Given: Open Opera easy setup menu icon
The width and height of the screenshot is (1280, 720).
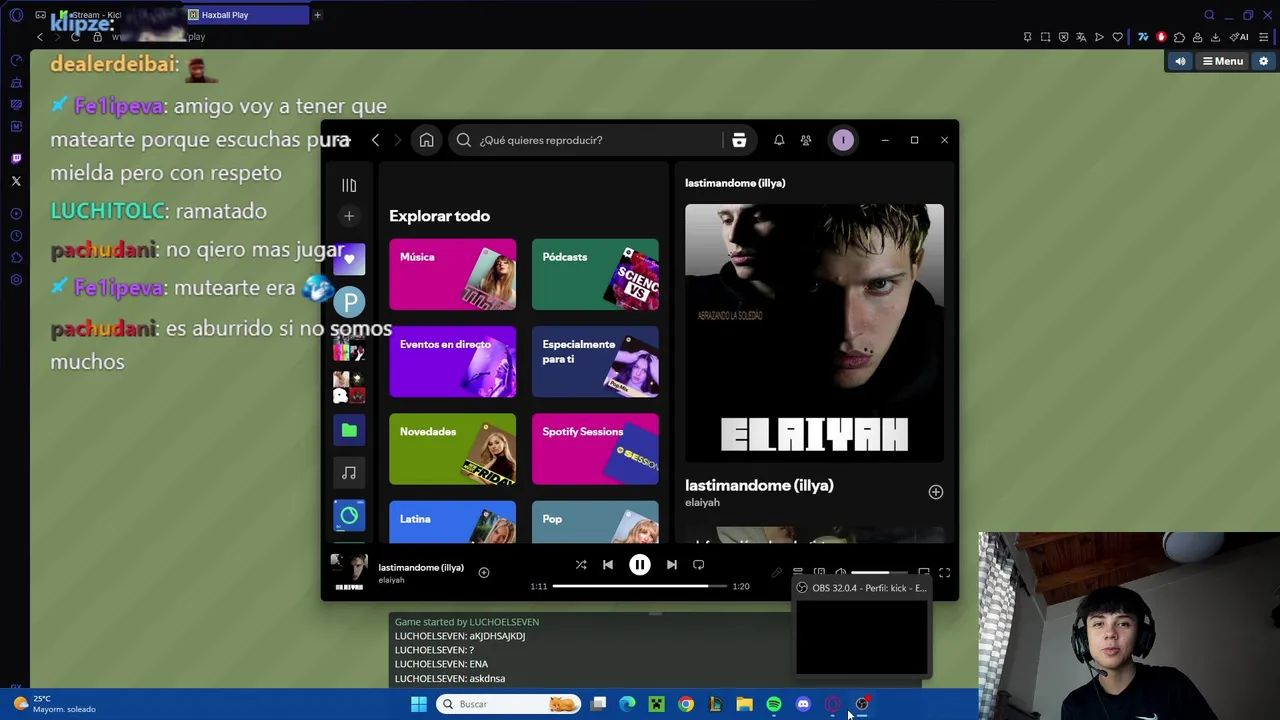Looking at the screenshot, I should pos(1264,37).
